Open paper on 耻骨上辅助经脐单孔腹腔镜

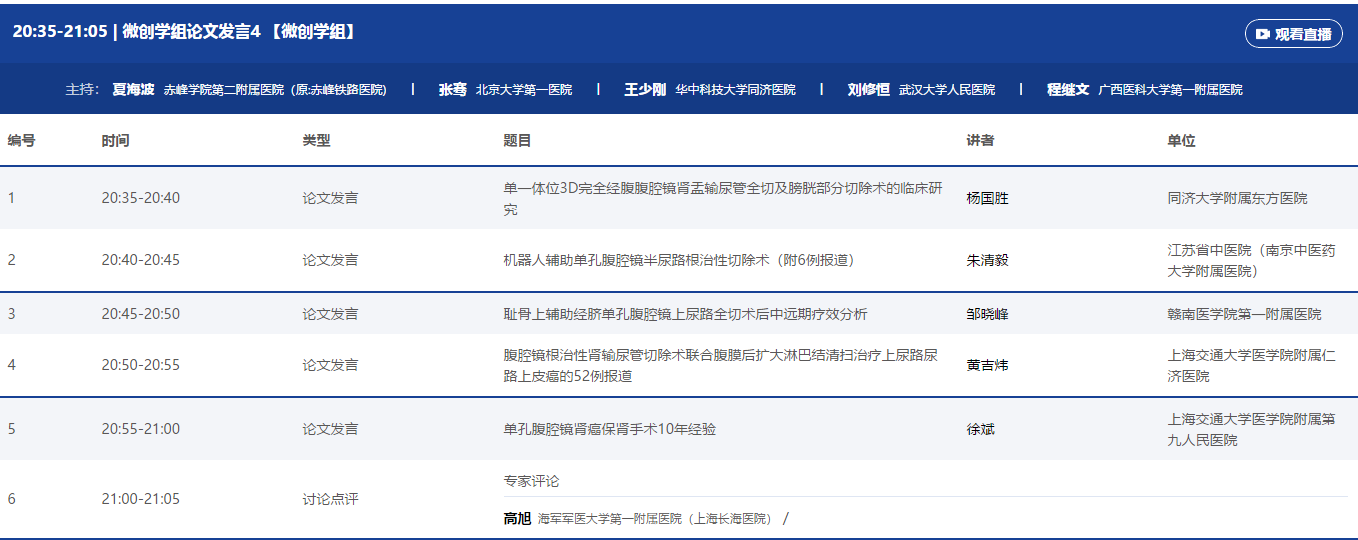685,314
